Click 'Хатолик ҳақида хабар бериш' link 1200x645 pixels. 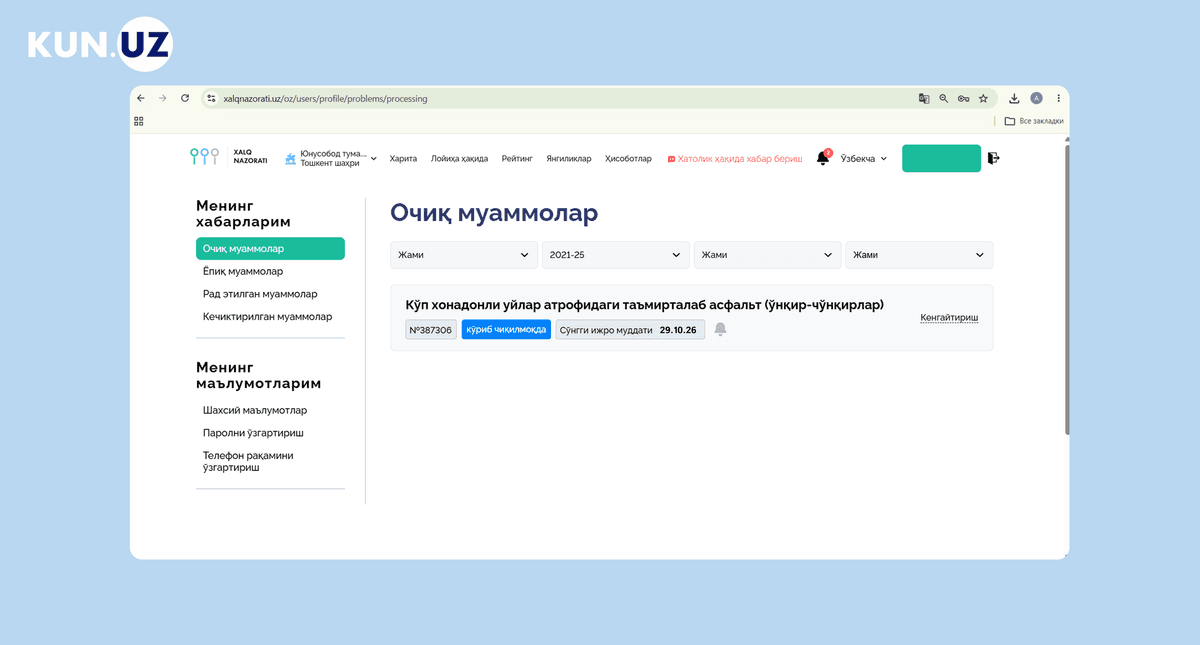(735, 159)
